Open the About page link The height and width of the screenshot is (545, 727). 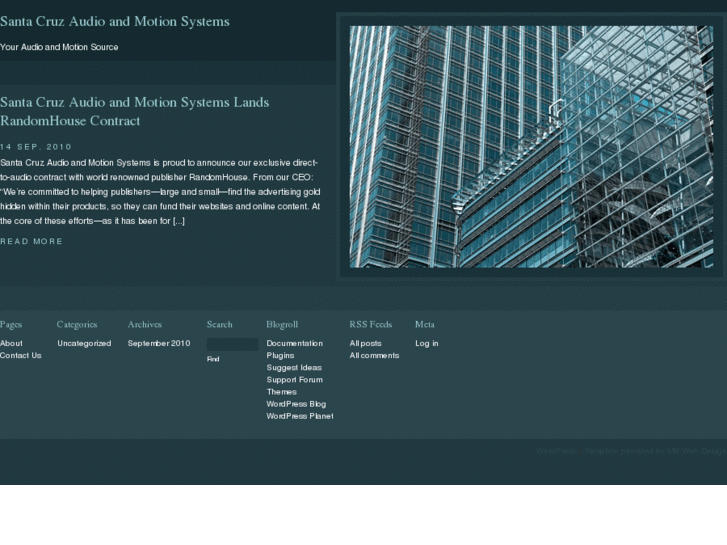pyautogui.click(x=11, y=343)
